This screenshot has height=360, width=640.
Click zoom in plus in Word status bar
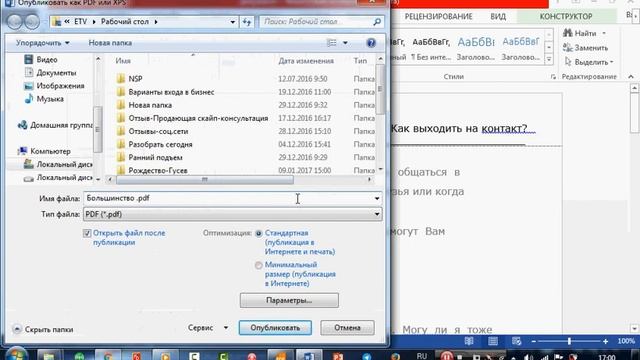tap(605, 341)
